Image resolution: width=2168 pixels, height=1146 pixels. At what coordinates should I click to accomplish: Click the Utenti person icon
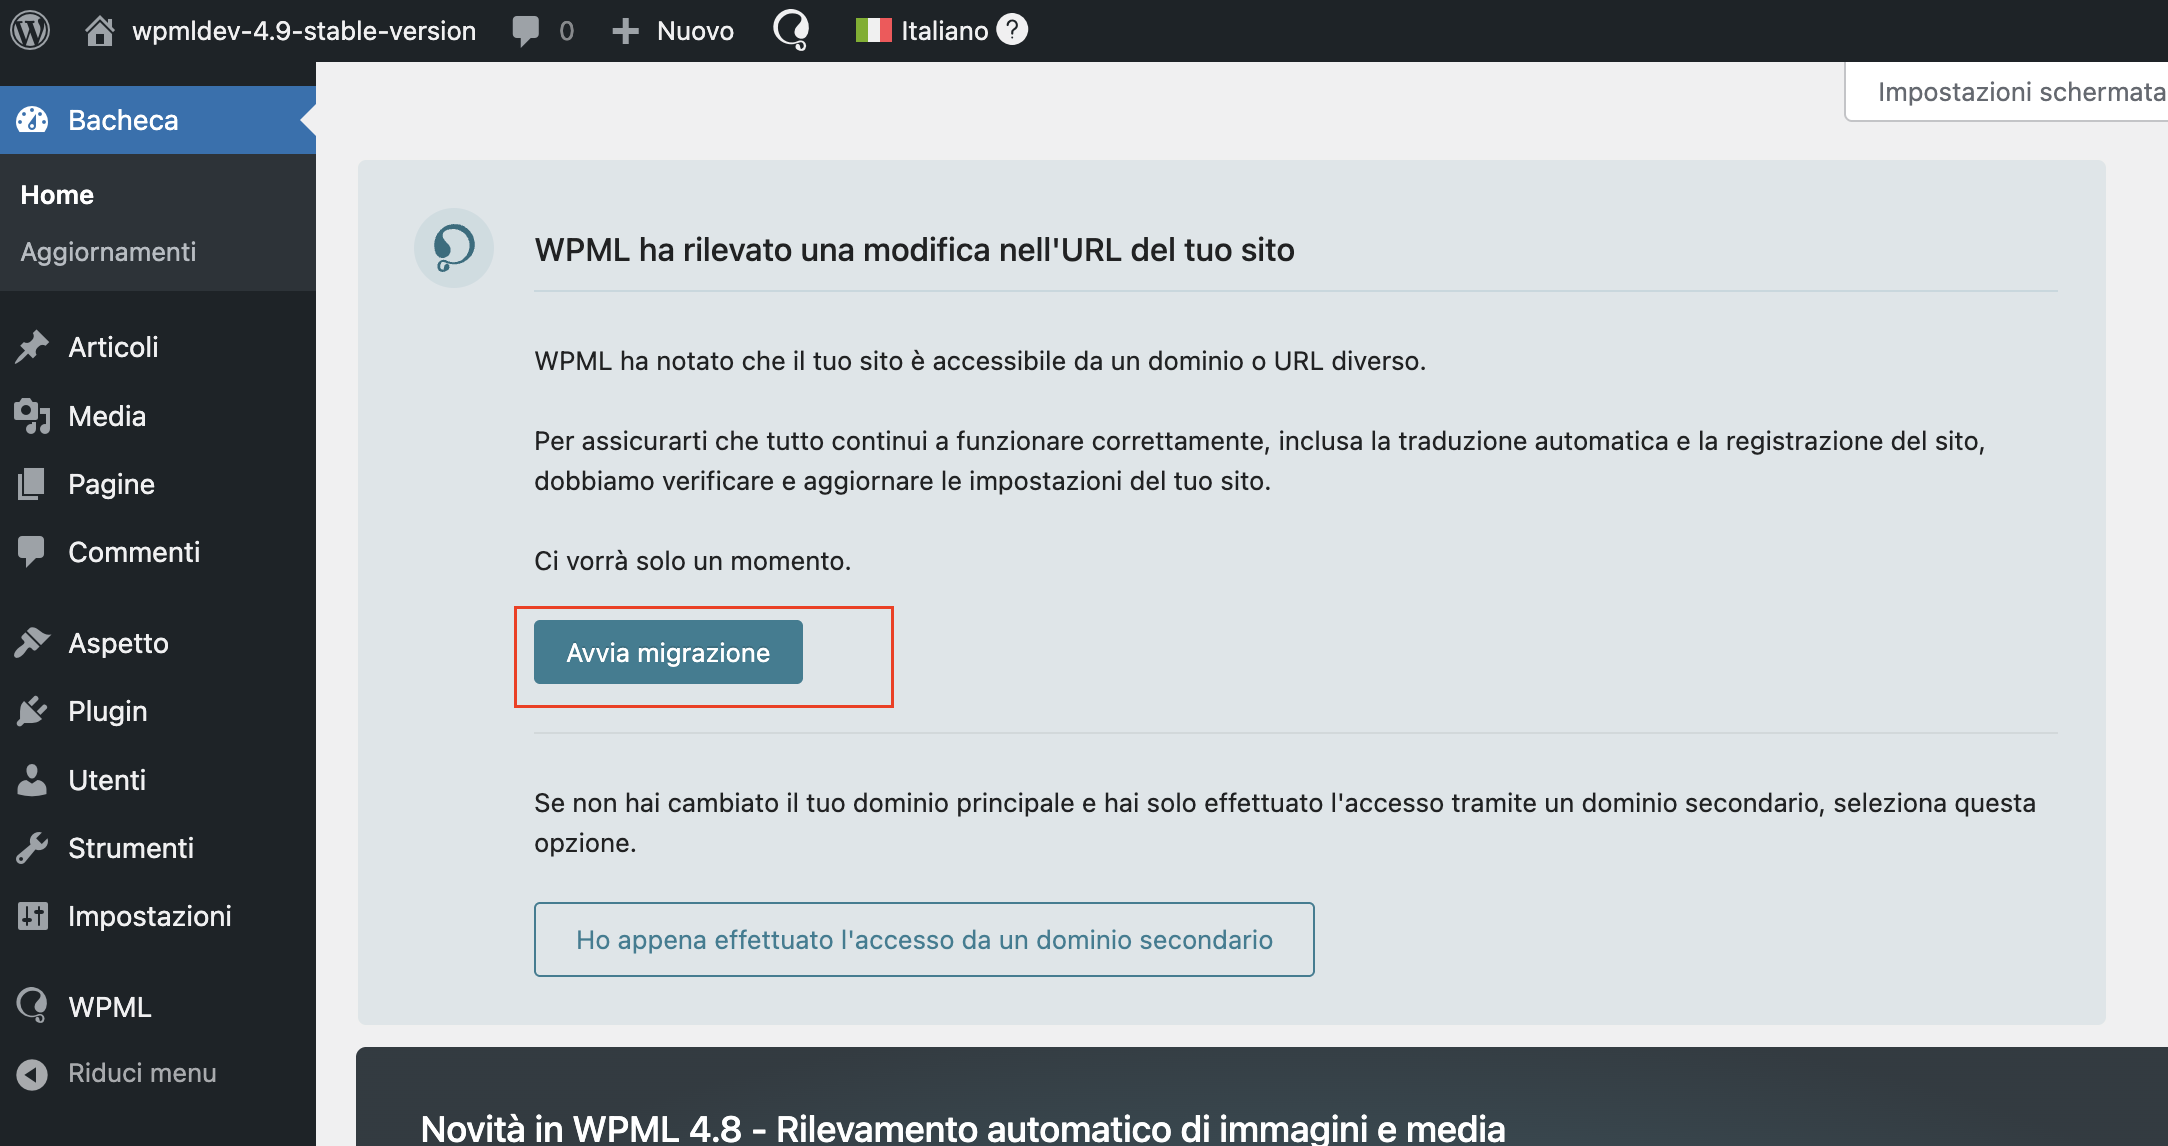point(32,780)
